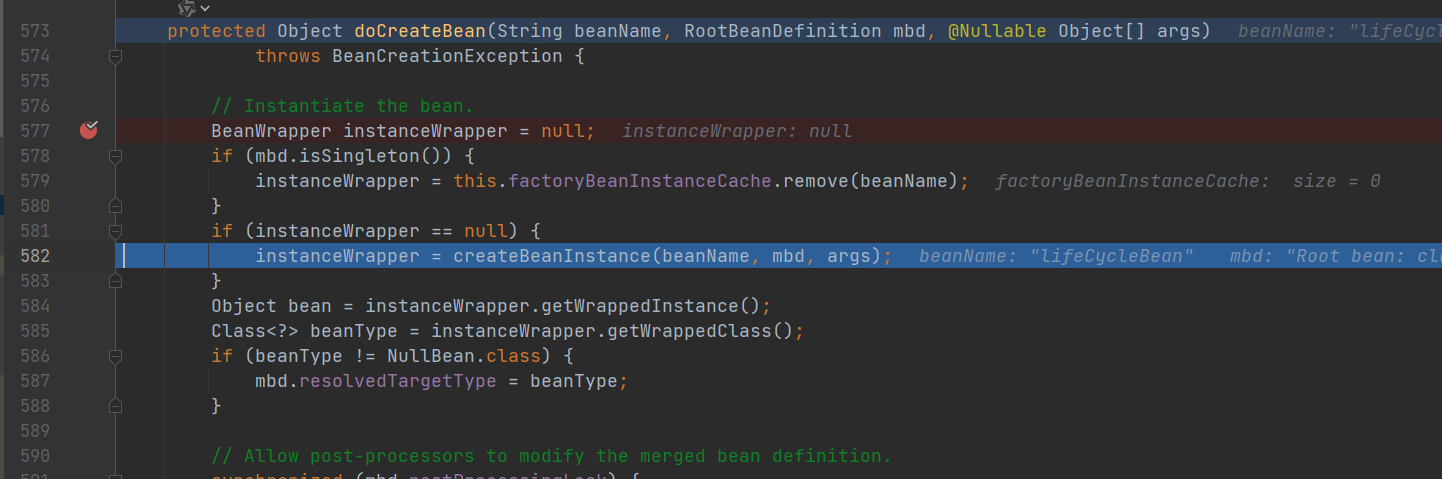The width and height of the screenshot is (1442, 479).
Task: Click line number 585 in the gutter
Action: pyautogui.click(x=34, y=331)
